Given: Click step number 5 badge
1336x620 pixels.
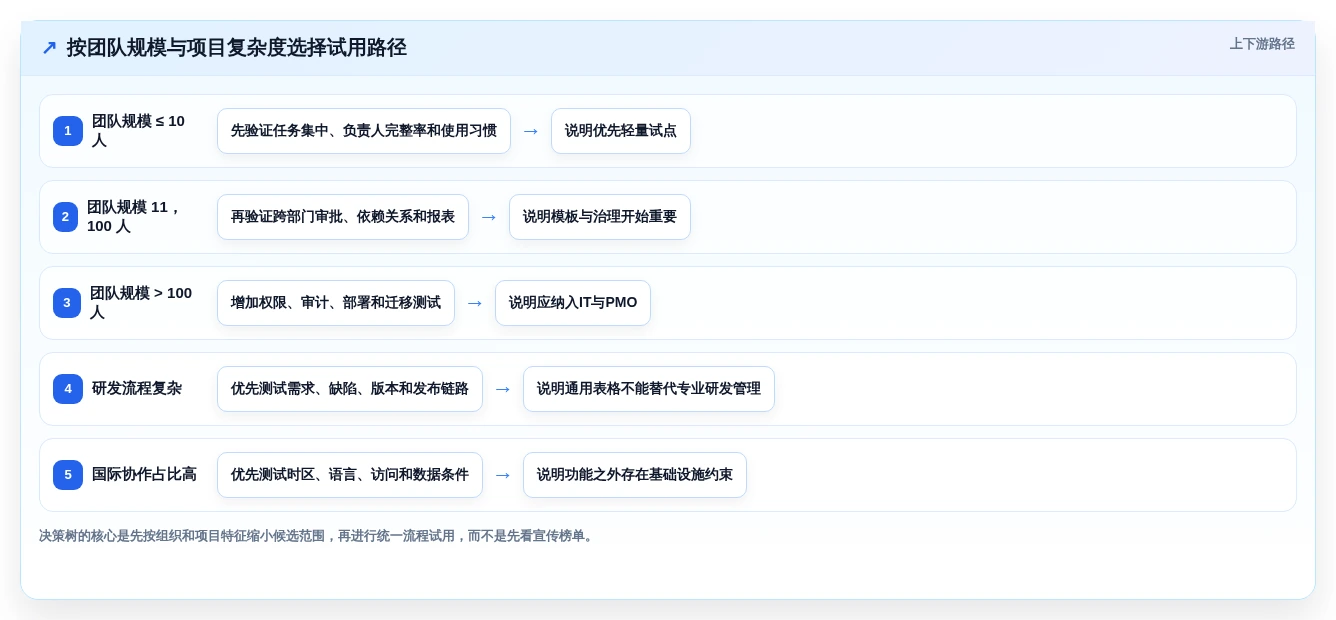Looking at the screenshot, I should 68,475.
